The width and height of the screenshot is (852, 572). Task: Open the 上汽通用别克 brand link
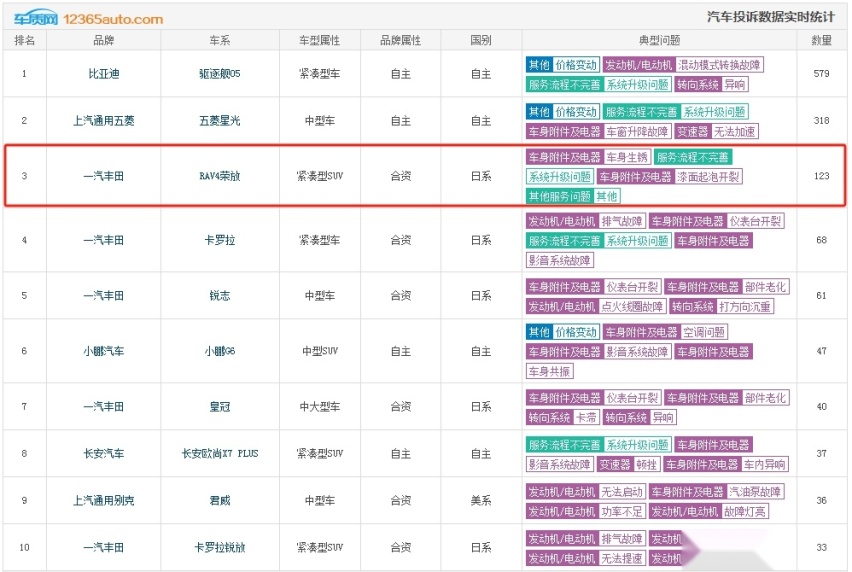pyautogui.click(x=103, y=500)
